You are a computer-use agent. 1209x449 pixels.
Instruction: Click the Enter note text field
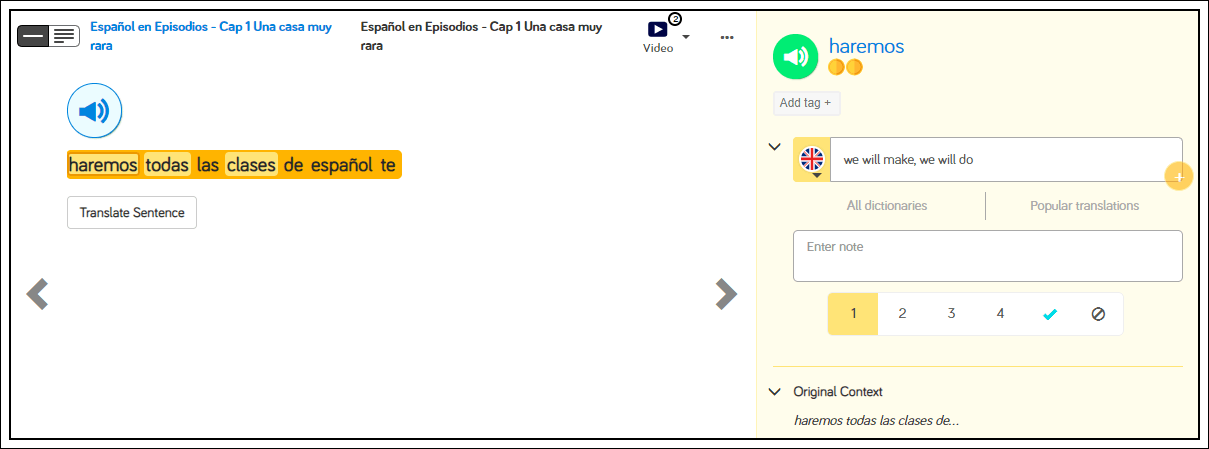click(x=987, y=256)
